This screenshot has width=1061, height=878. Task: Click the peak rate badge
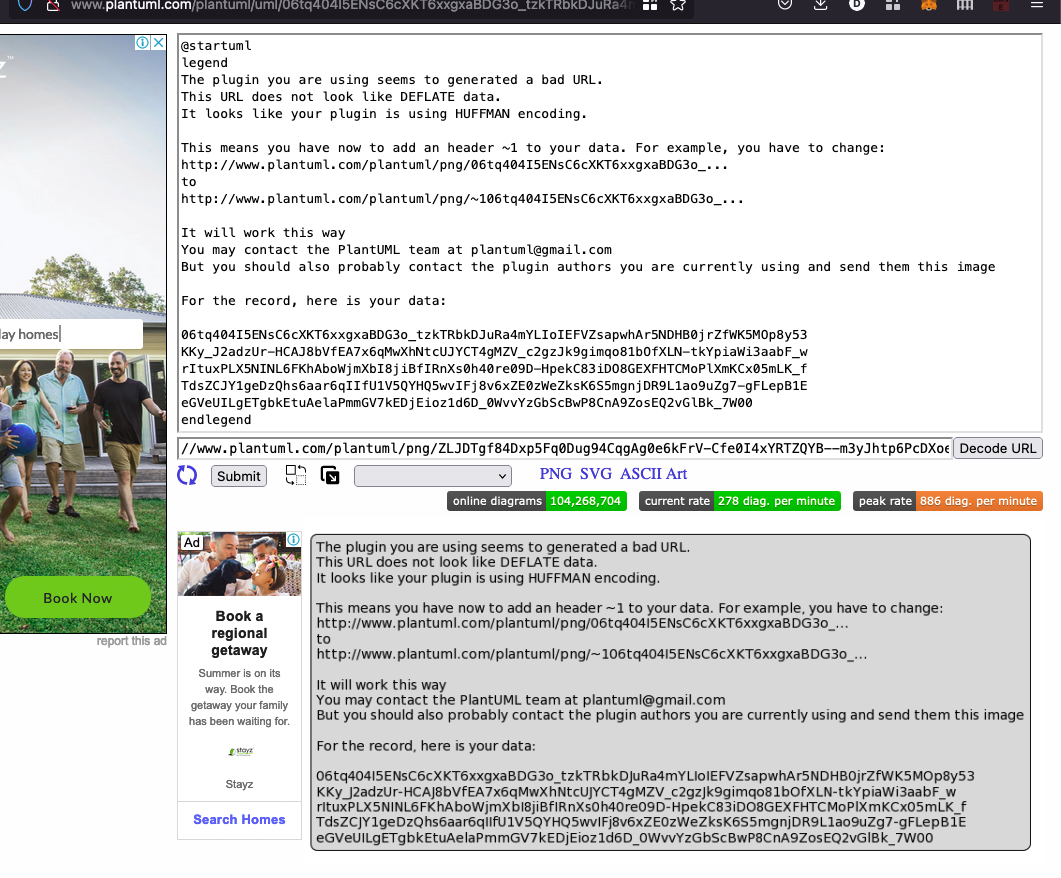pos(947,501)
